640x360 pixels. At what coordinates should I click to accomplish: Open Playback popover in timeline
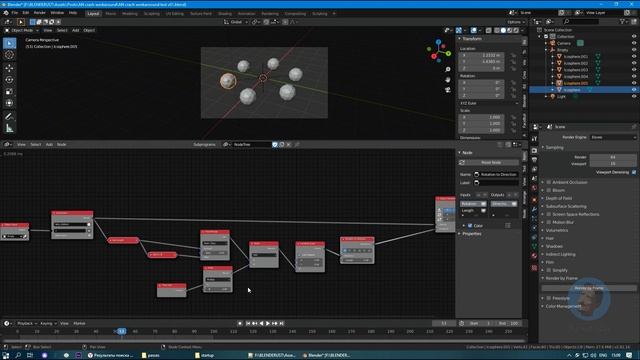[x=27, y=324]
